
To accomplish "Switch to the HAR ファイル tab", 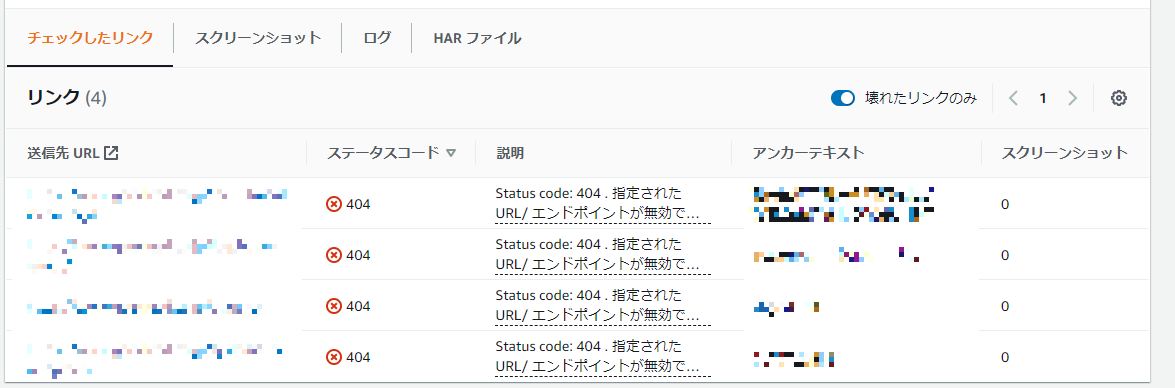I will (x=477, y=38).
